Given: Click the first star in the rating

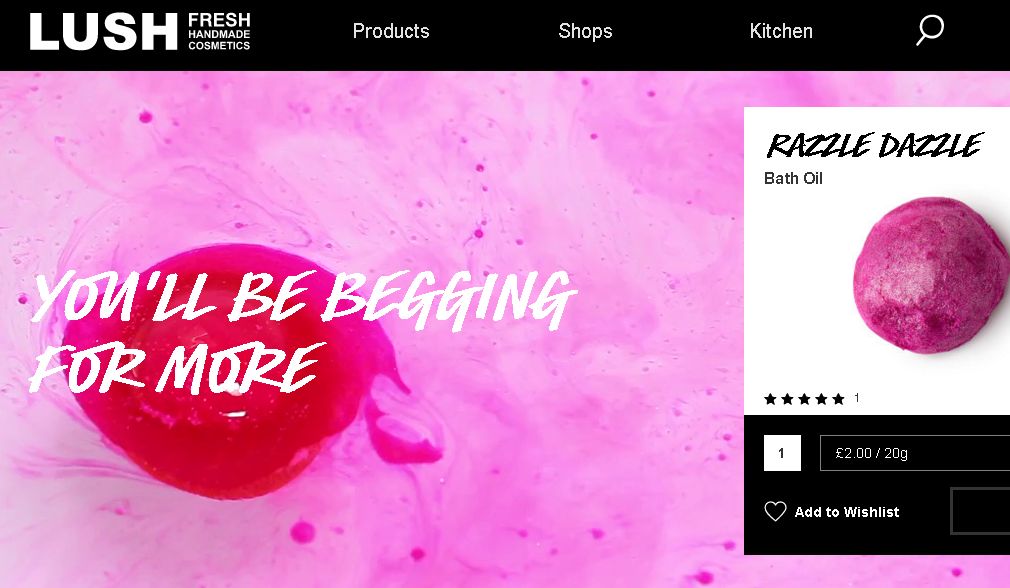Looking at the screenshot, I should (770, 399).
